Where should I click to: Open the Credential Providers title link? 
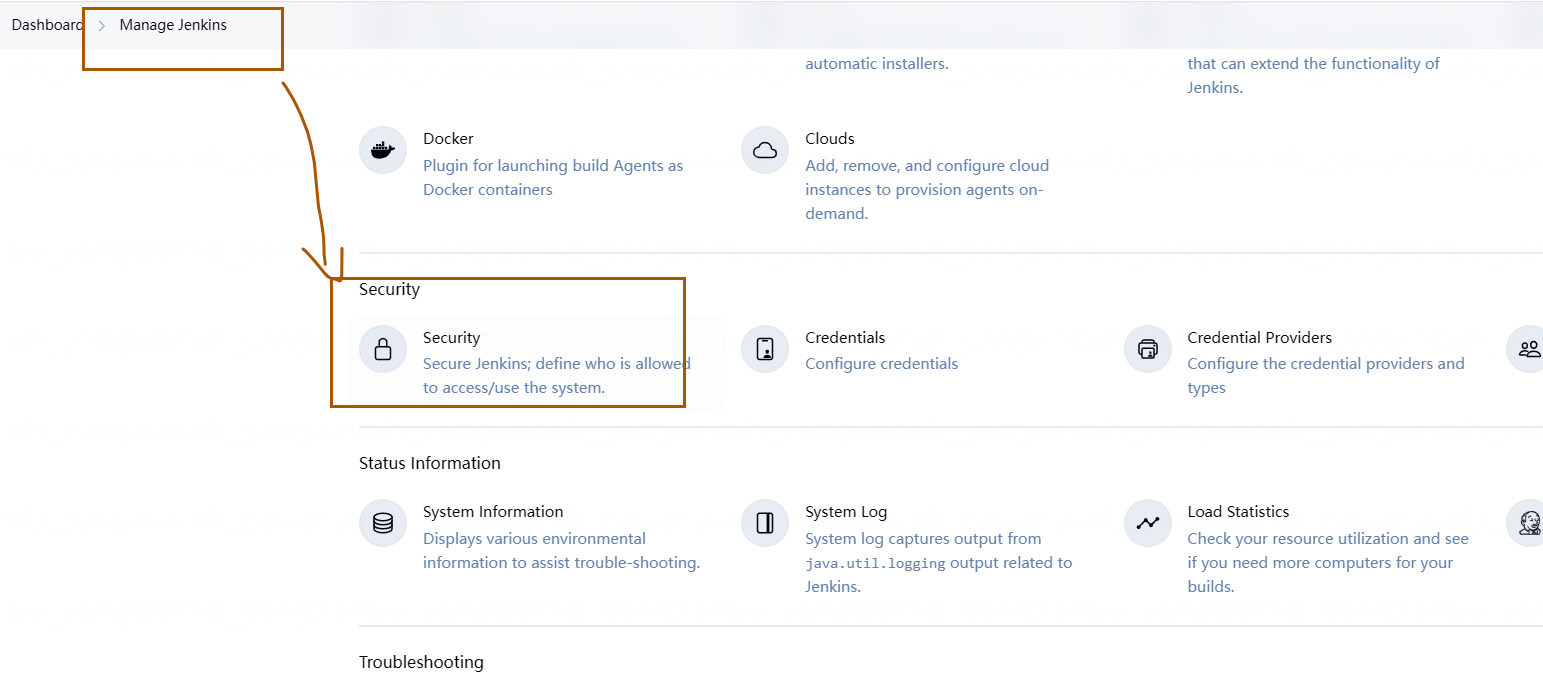[x=1259, y=337]
